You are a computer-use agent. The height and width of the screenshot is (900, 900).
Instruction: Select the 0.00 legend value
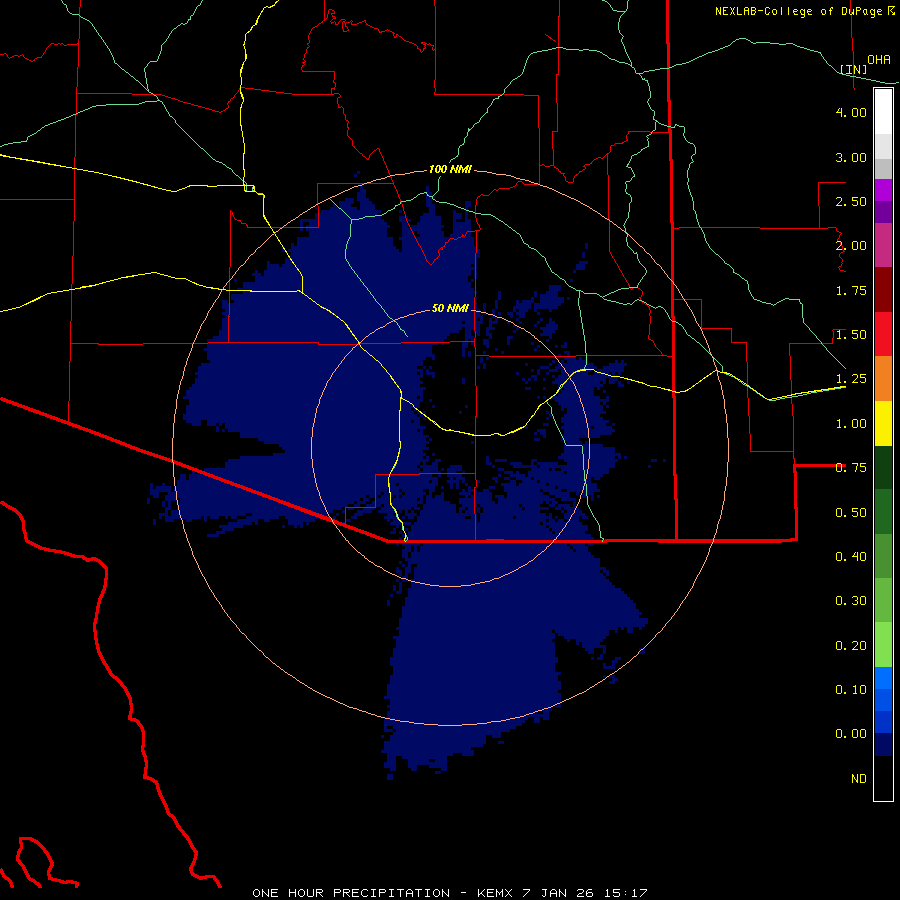pyautogui.click(x=851, y=734)
